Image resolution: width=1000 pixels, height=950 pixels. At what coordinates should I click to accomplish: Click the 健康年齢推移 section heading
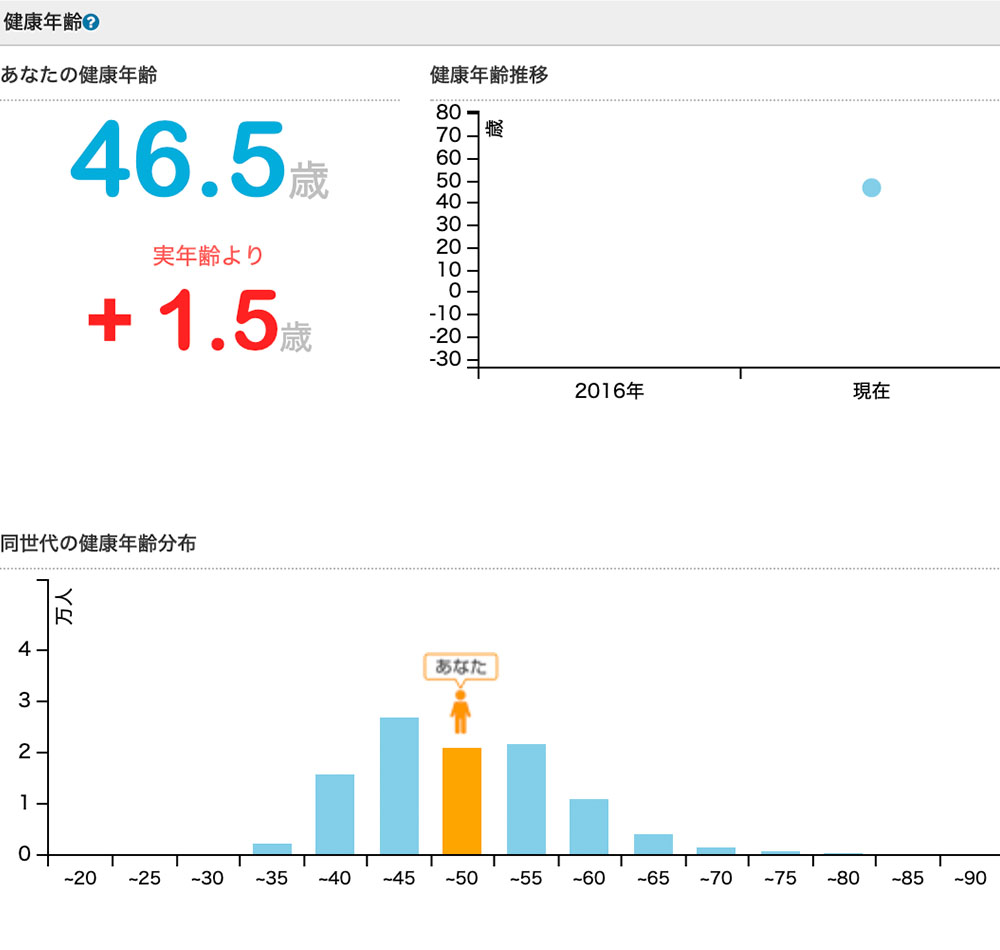point(489,75)
